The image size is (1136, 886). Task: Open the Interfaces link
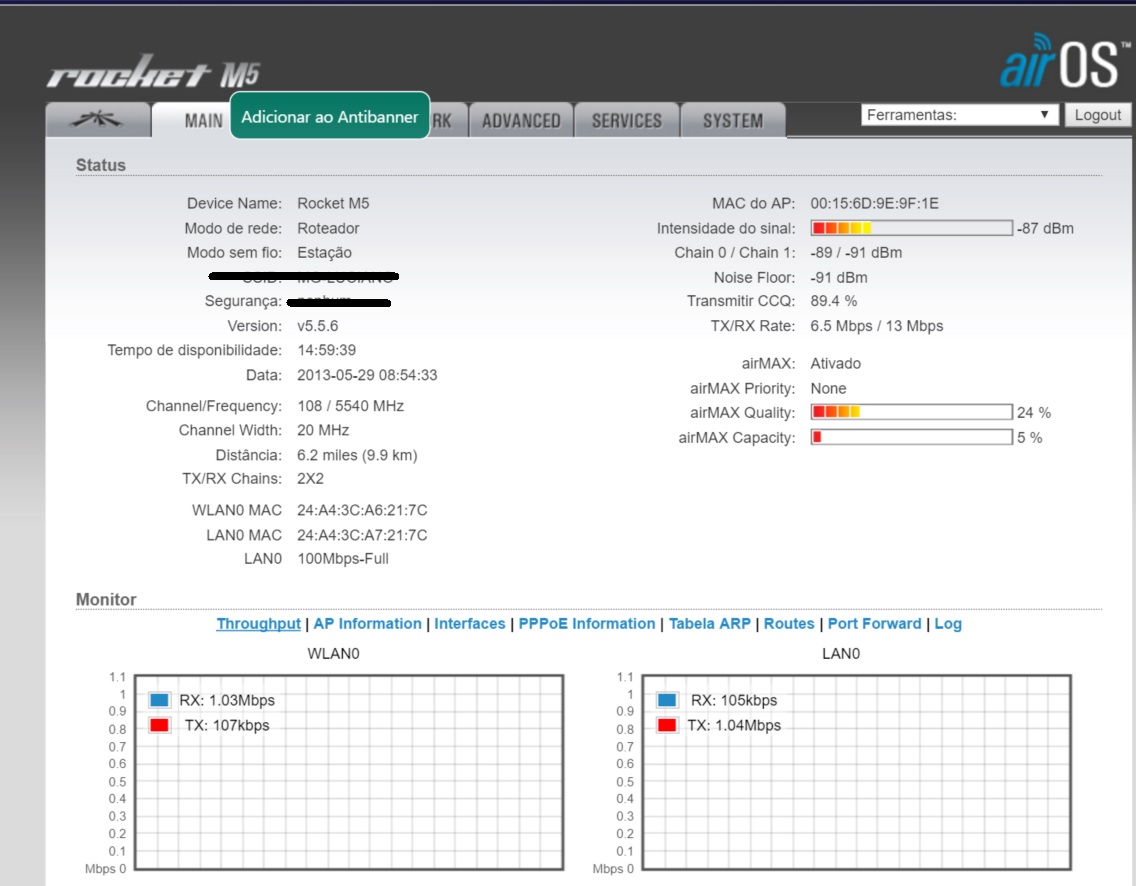coord(469,624)
